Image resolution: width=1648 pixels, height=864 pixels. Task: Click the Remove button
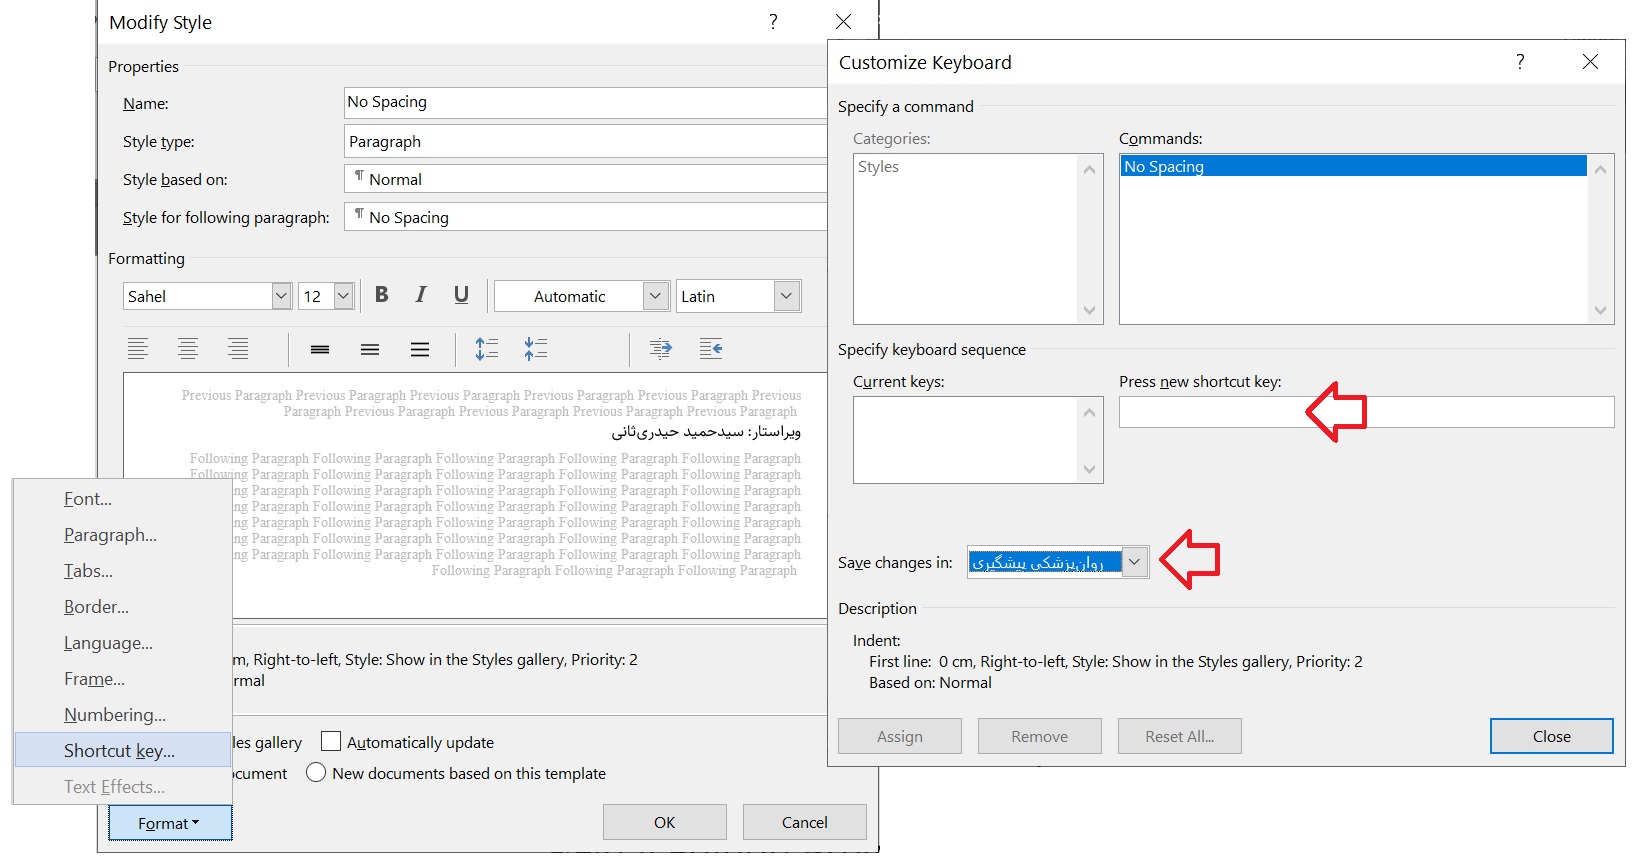[1040, 736]
